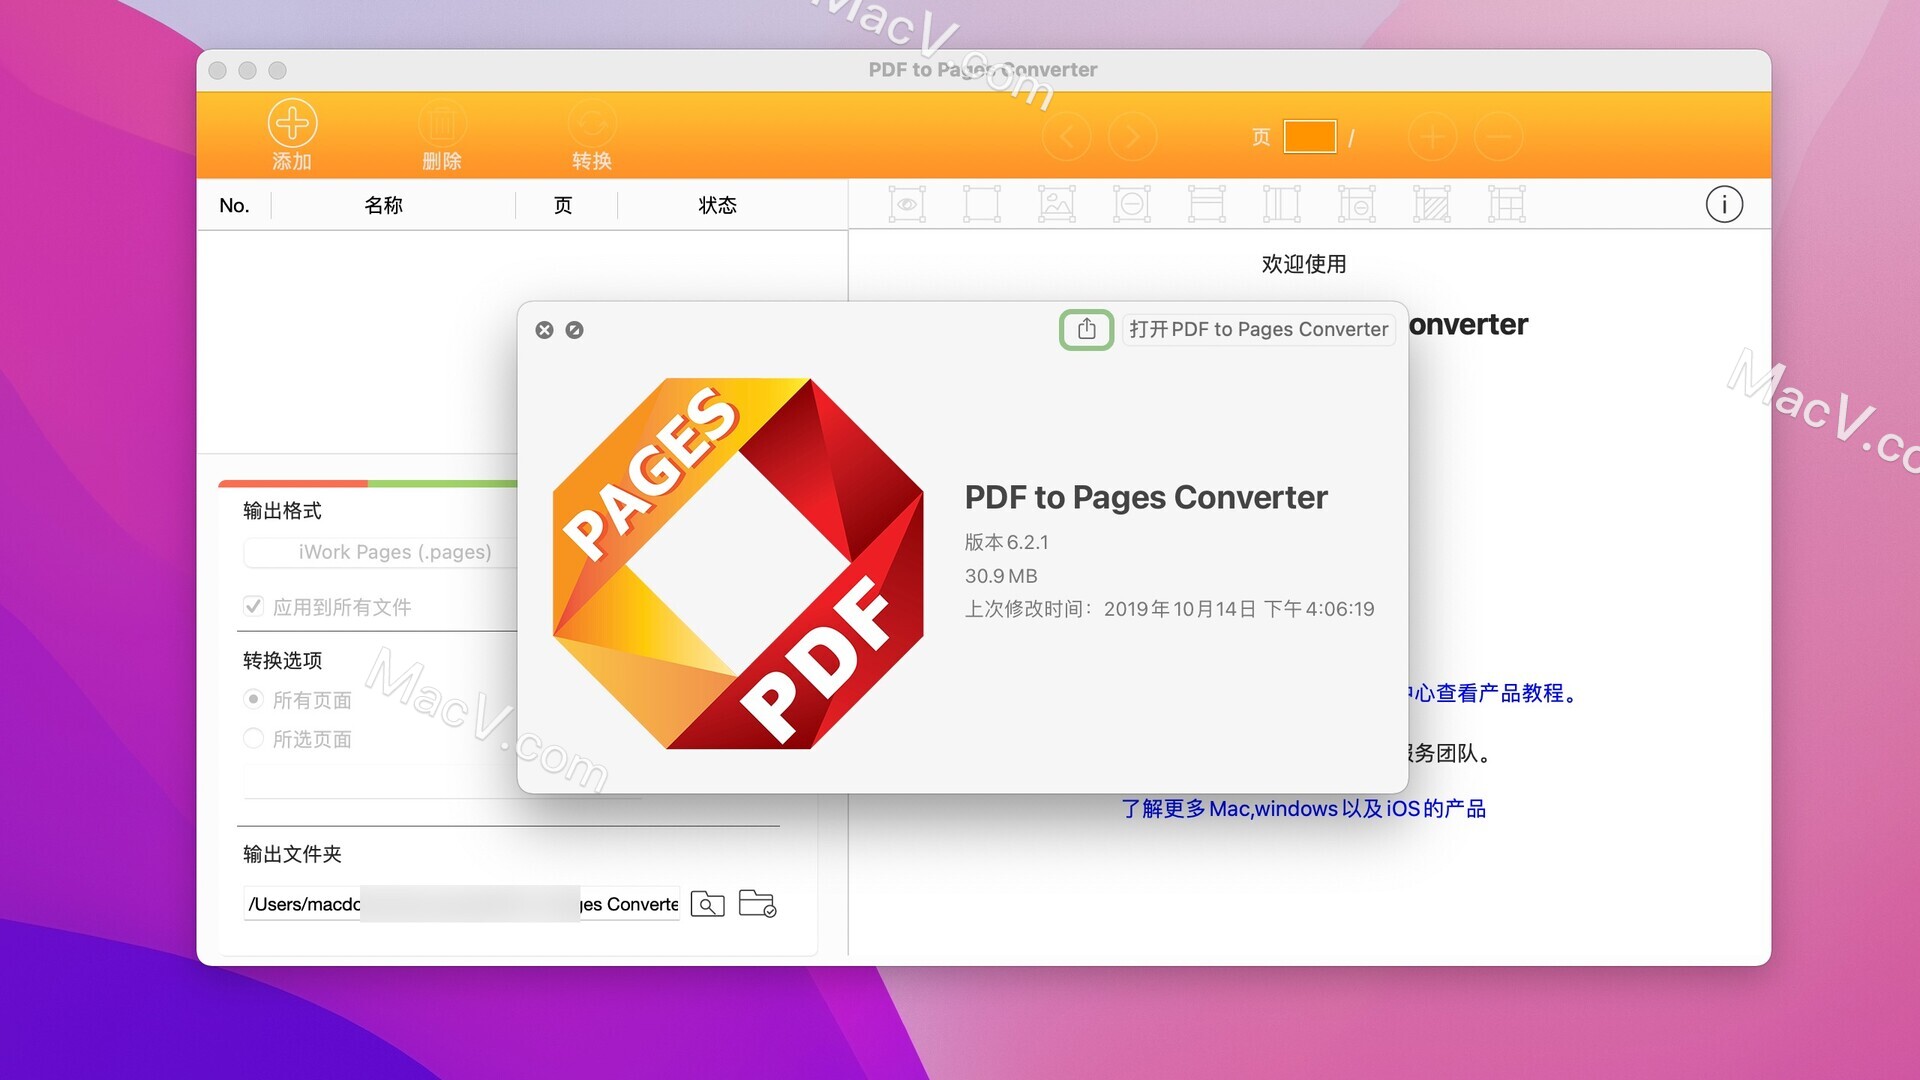Select the 所有页面 radio button

253,699
